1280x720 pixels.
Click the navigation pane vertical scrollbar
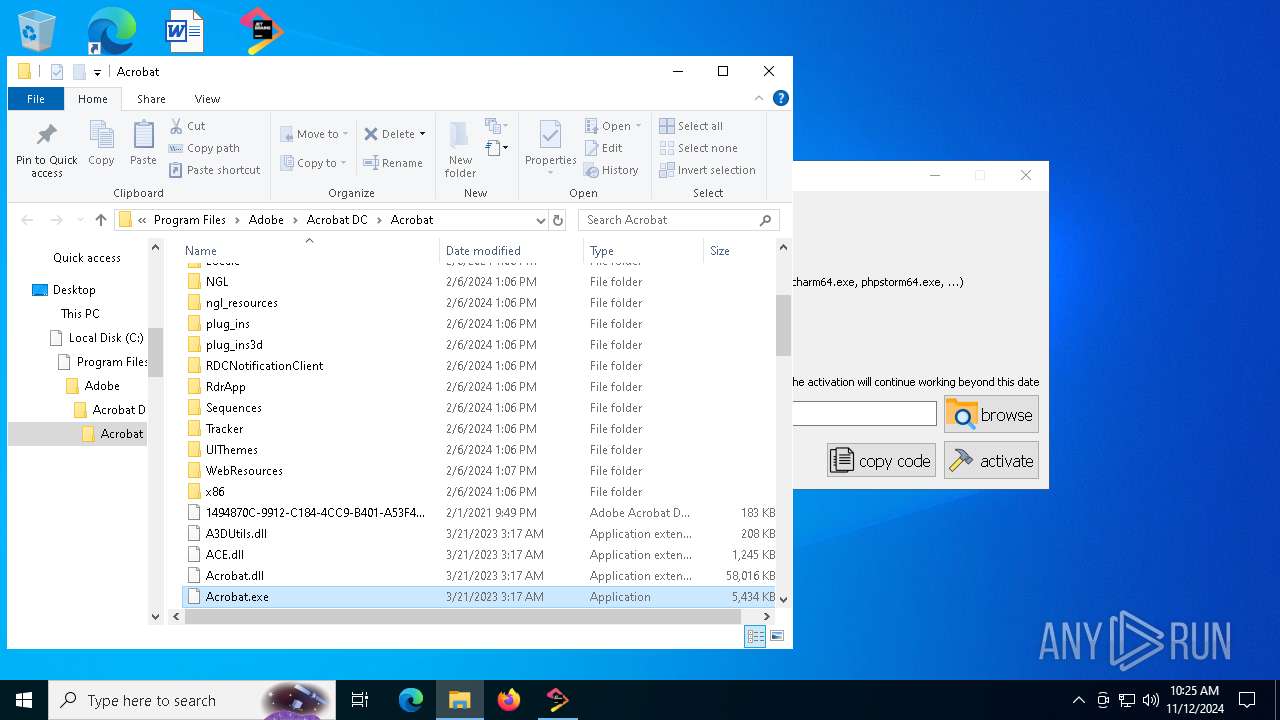(x=155, y=350)
